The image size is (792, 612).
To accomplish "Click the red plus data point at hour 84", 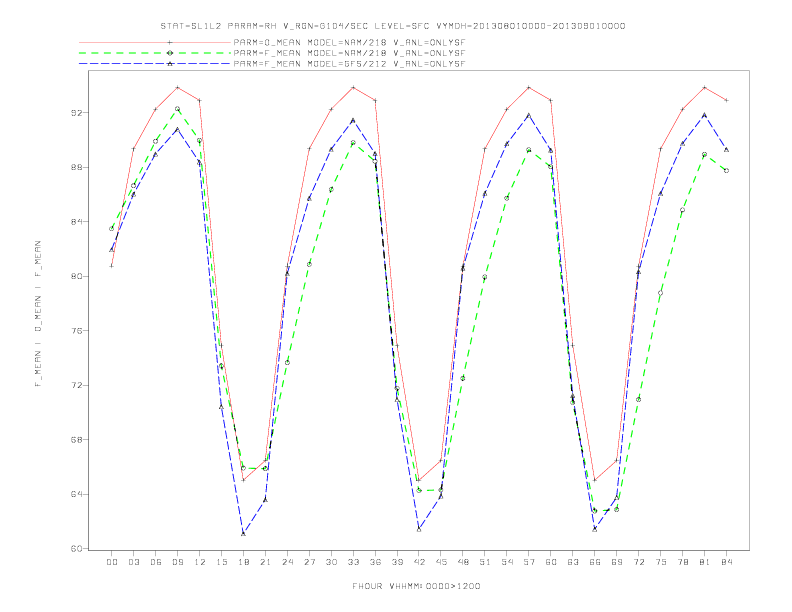I will [x=726, y=100].
